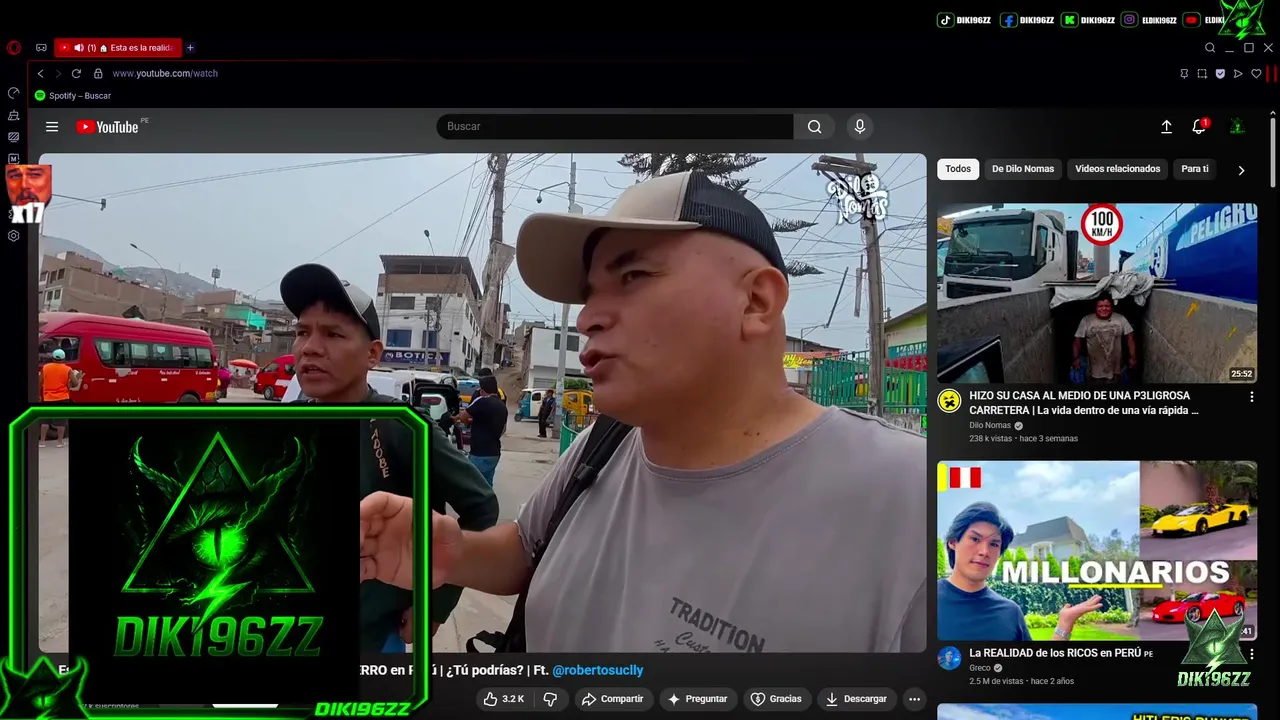Click the Preguntar button
Image resolution: width=1280 pixels, height=720 pixels.
tap(697, 699)
